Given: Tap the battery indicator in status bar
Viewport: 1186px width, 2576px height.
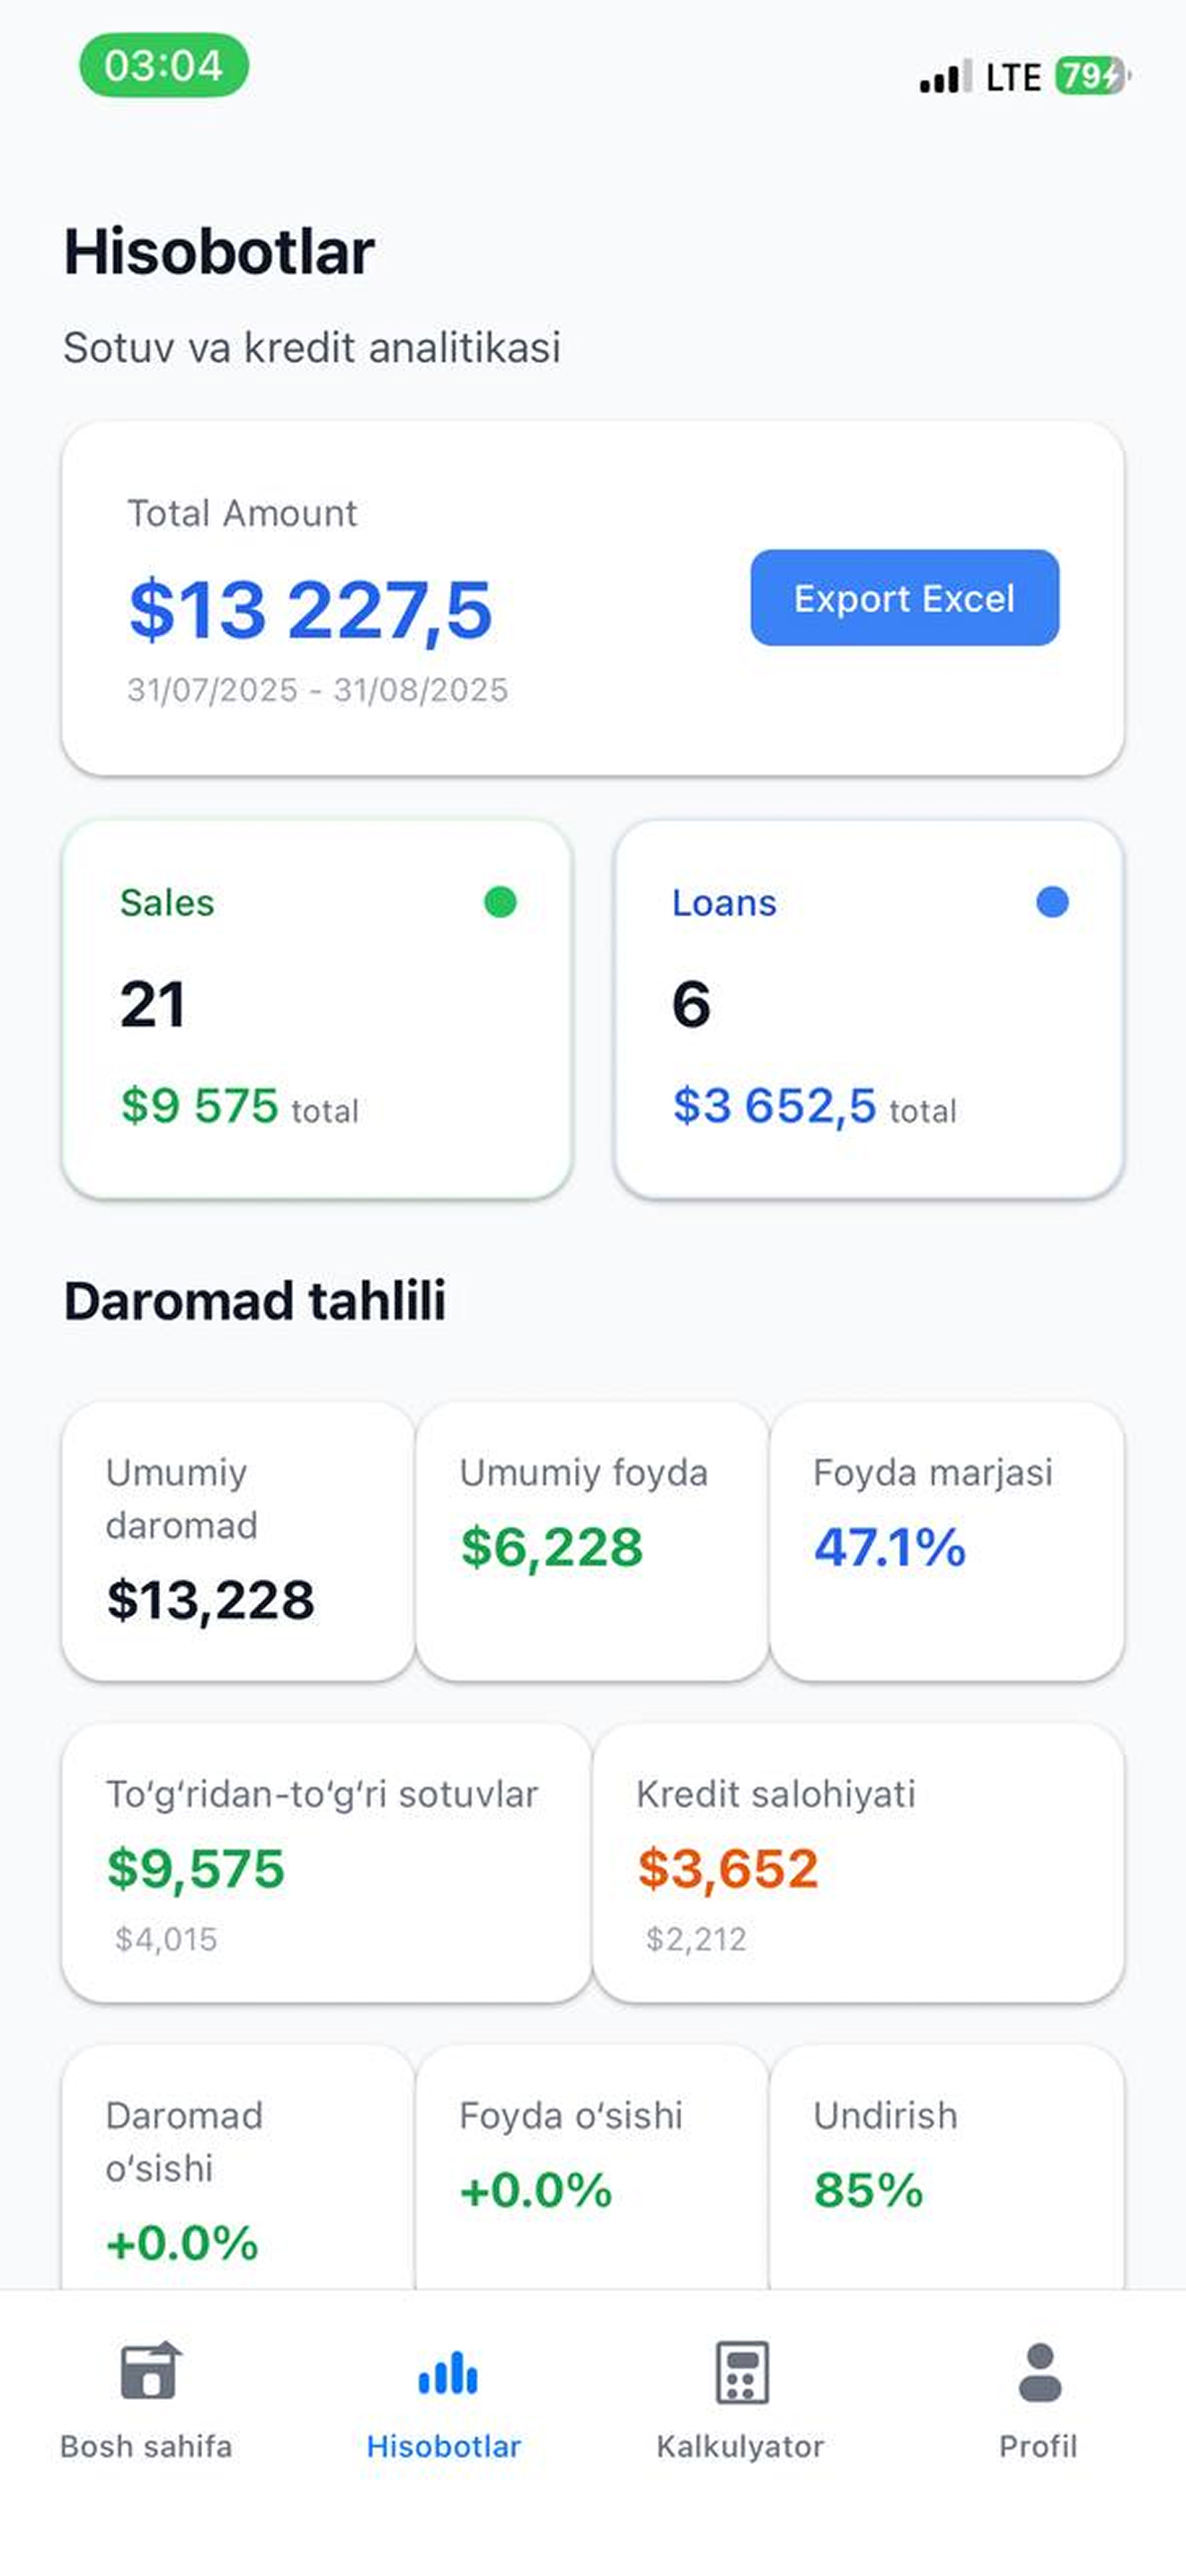Looking at the screenshot, I should tap(1093, 76).
